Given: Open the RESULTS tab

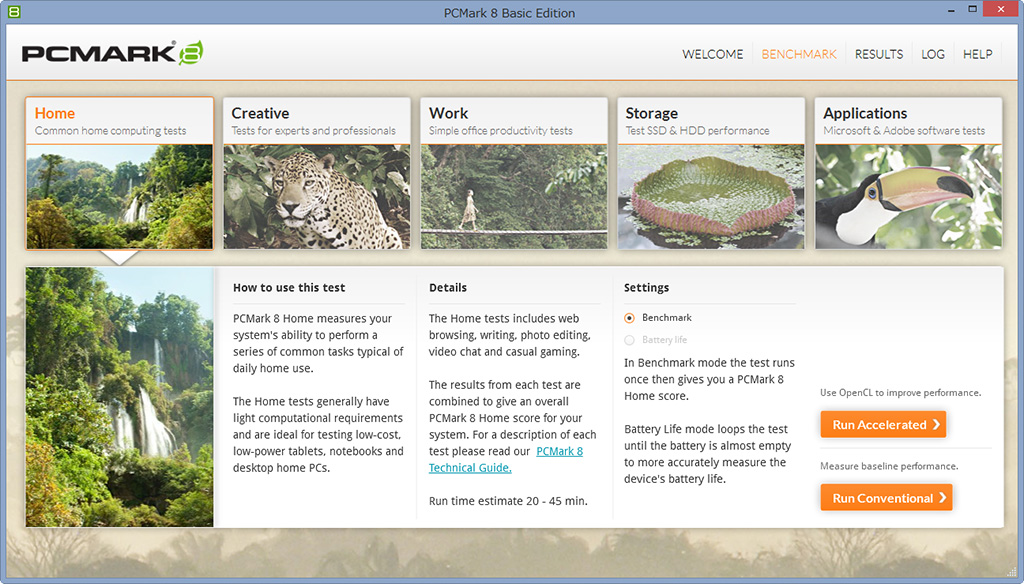Looking at the screenshot, I should click(x=879, y=54).
